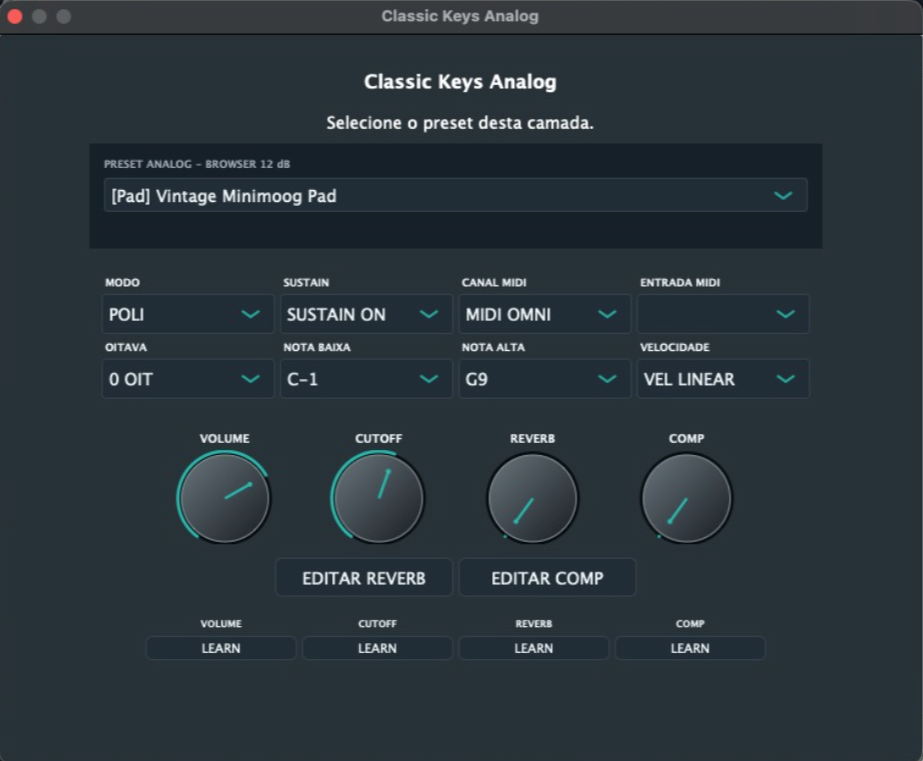This screenshot has width=923, height=761.
Task: Expand the NOTA BAIXA dropdown showing C-1
Action: pos(366,379)
